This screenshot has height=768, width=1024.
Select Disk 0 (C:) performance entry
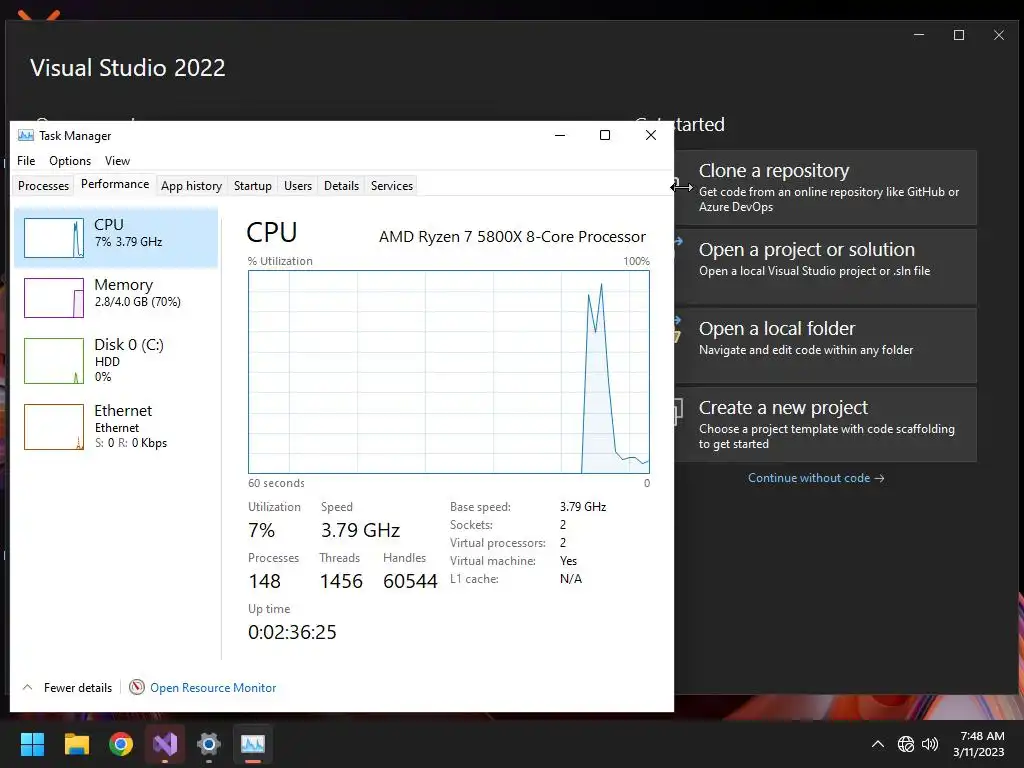[x=116, y=360]
